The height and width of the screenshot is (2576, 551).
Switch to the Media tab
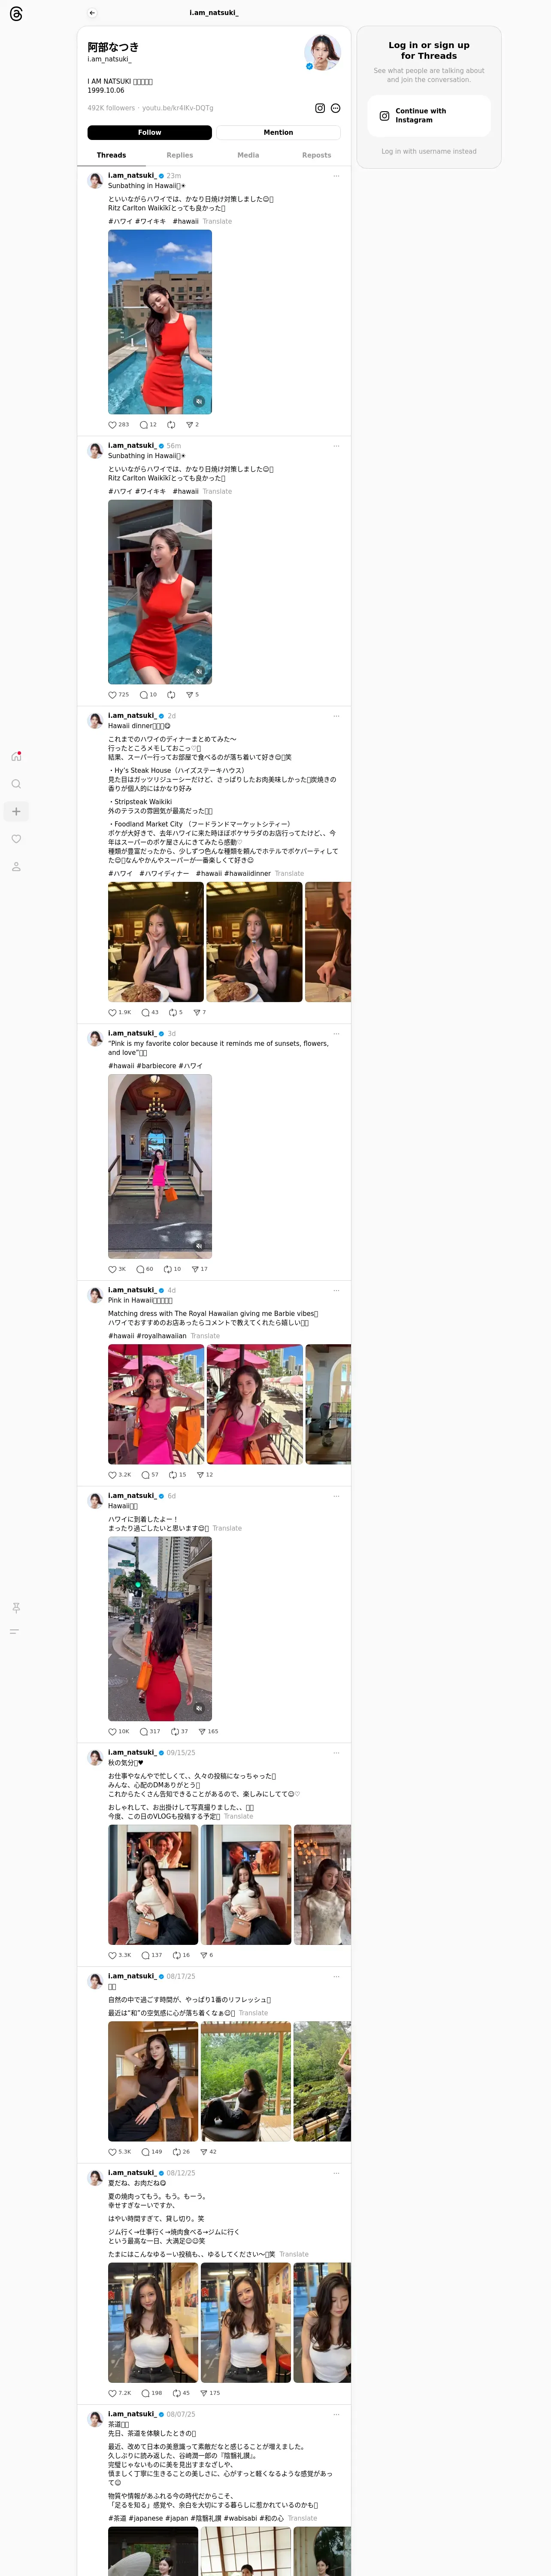[248, 155]
